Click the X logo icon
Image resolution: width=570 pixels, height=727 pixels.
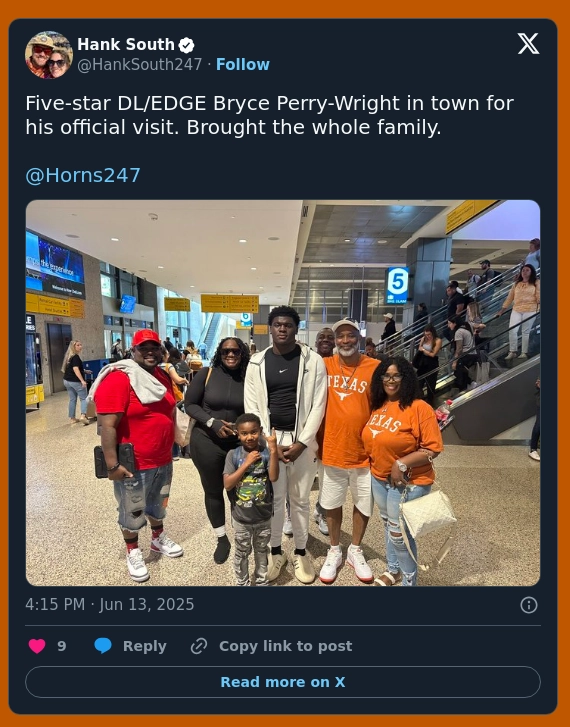(x=528, y=44)
